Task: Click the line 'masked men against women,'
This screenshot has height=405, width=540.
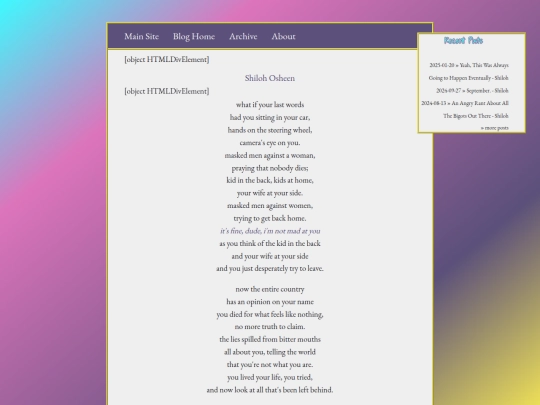Action: click(x=270, y=205)
